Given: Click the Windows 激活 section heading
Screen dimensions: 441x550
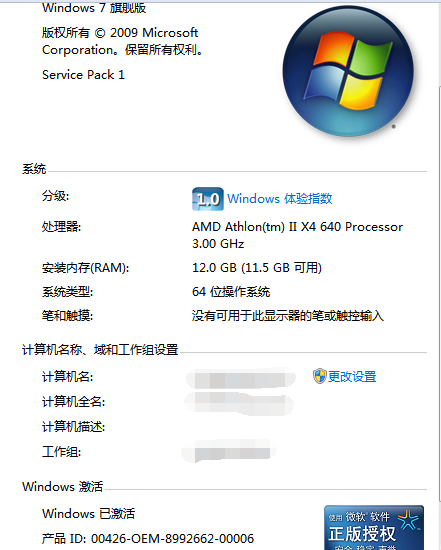Looking at the screenshot, I should click(x=62, y=487).
